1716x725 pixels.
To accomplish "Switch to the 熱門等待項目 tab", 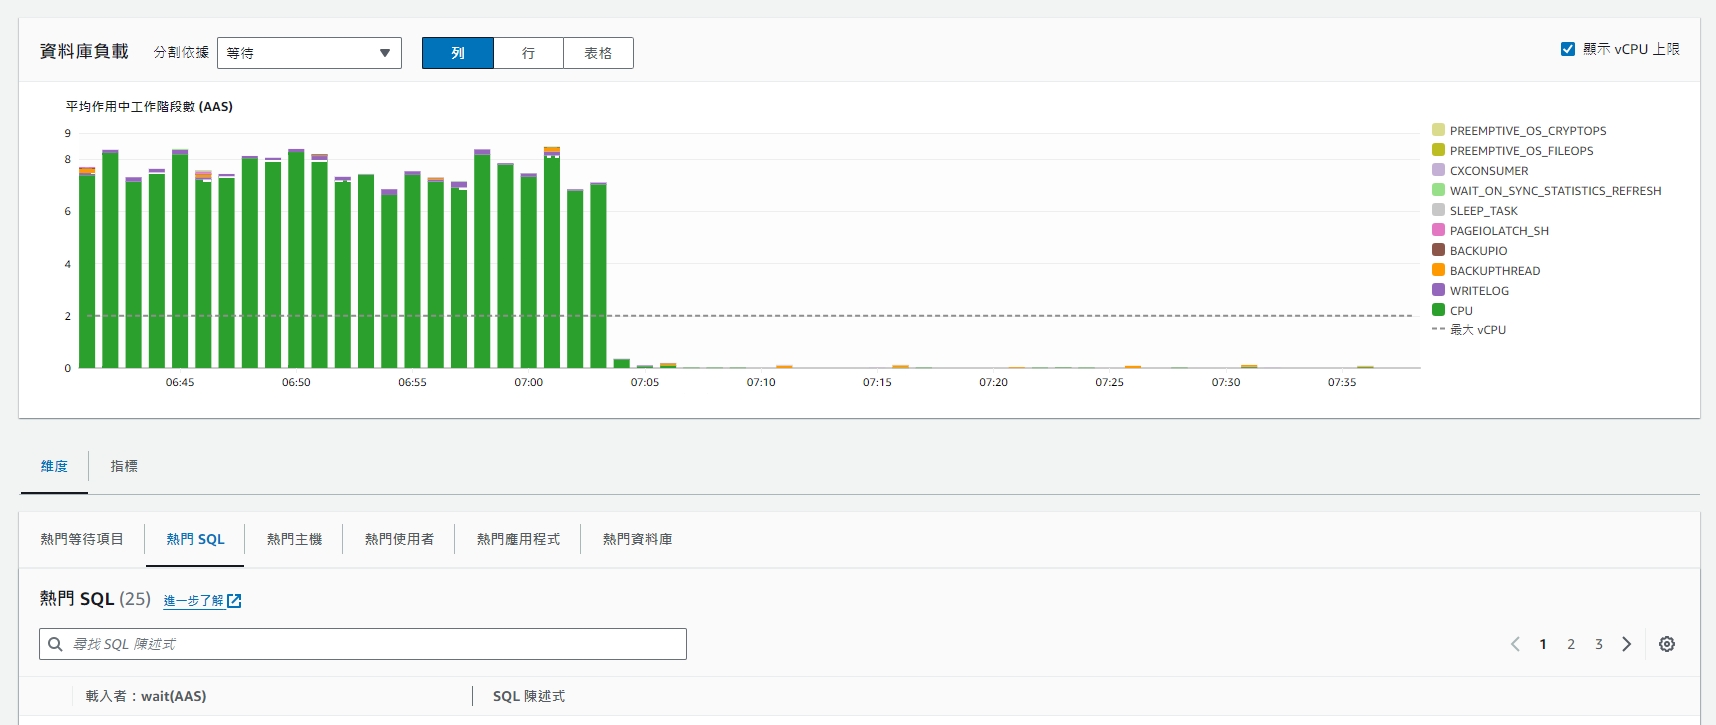I will 82,539.
